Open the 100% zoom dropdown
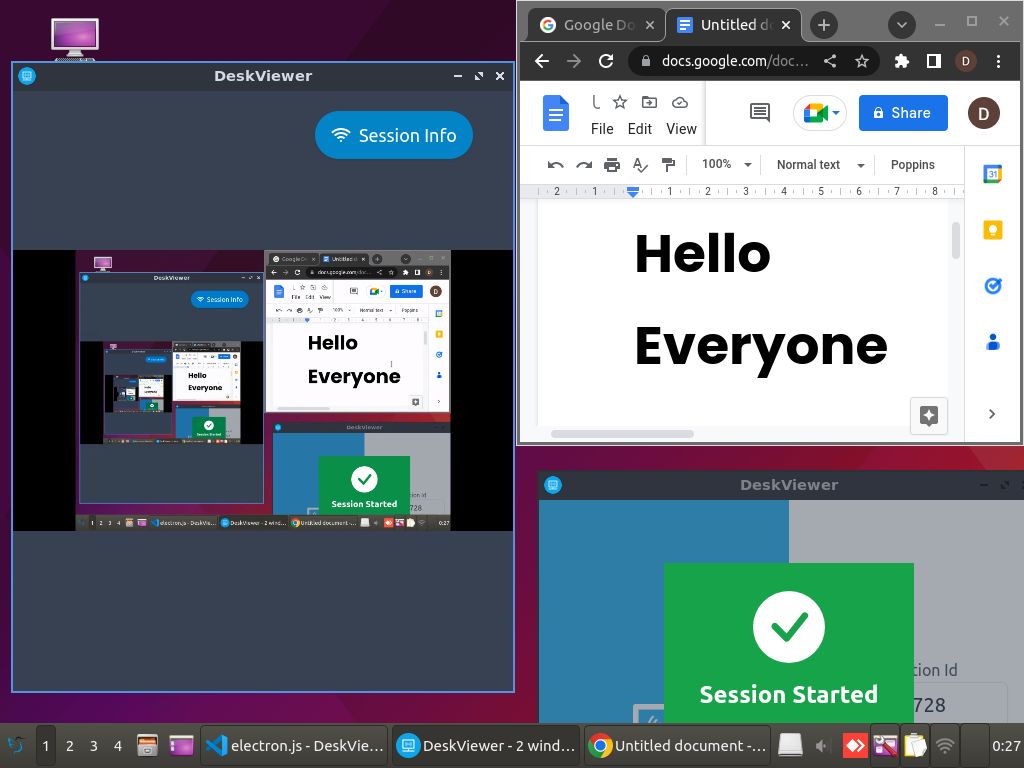Image resolution: width=1024 pixels, height=768 pixels. 726,165
